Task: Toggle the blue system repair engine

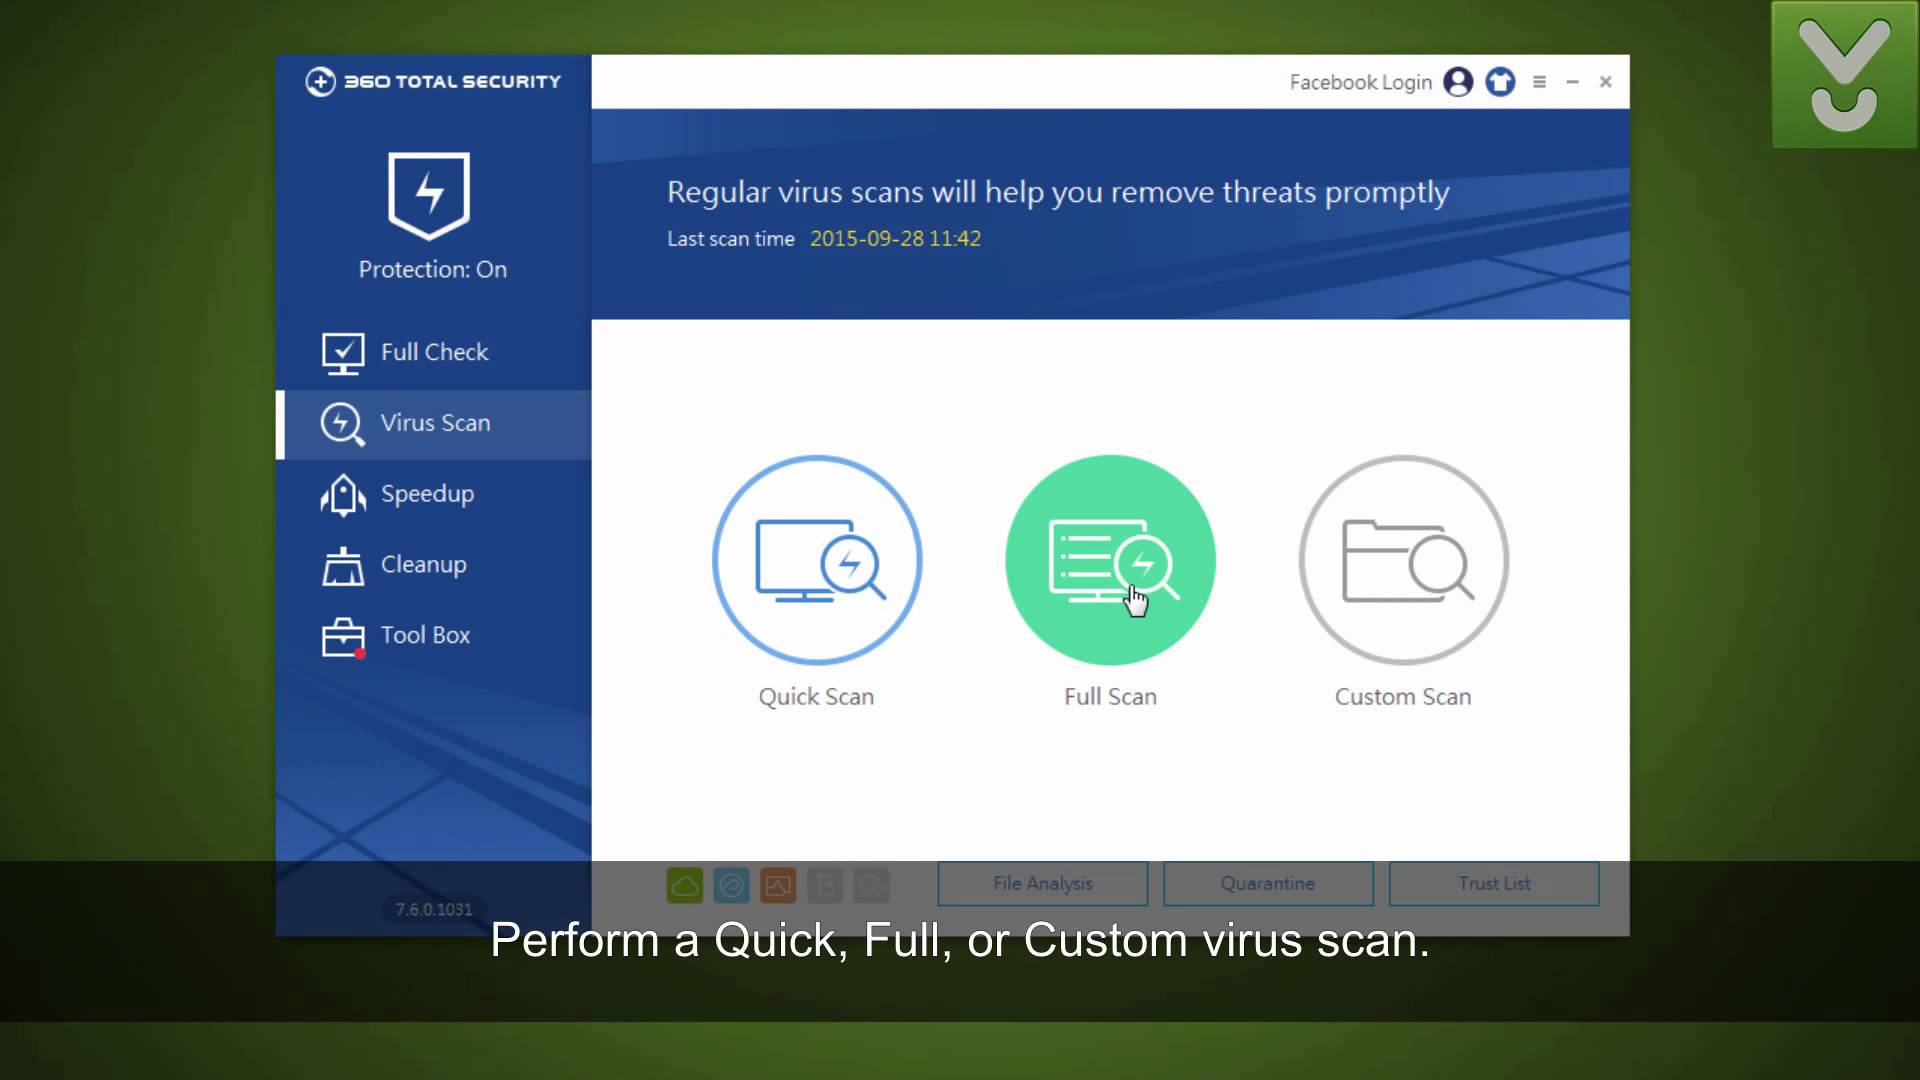Action: coord(731,885)
